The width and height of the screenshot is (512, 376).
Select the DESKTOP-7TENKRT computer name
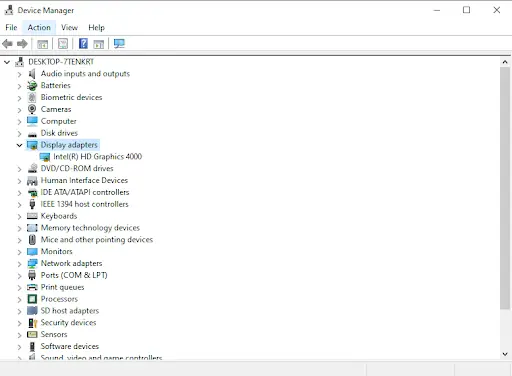coord(61,62)
